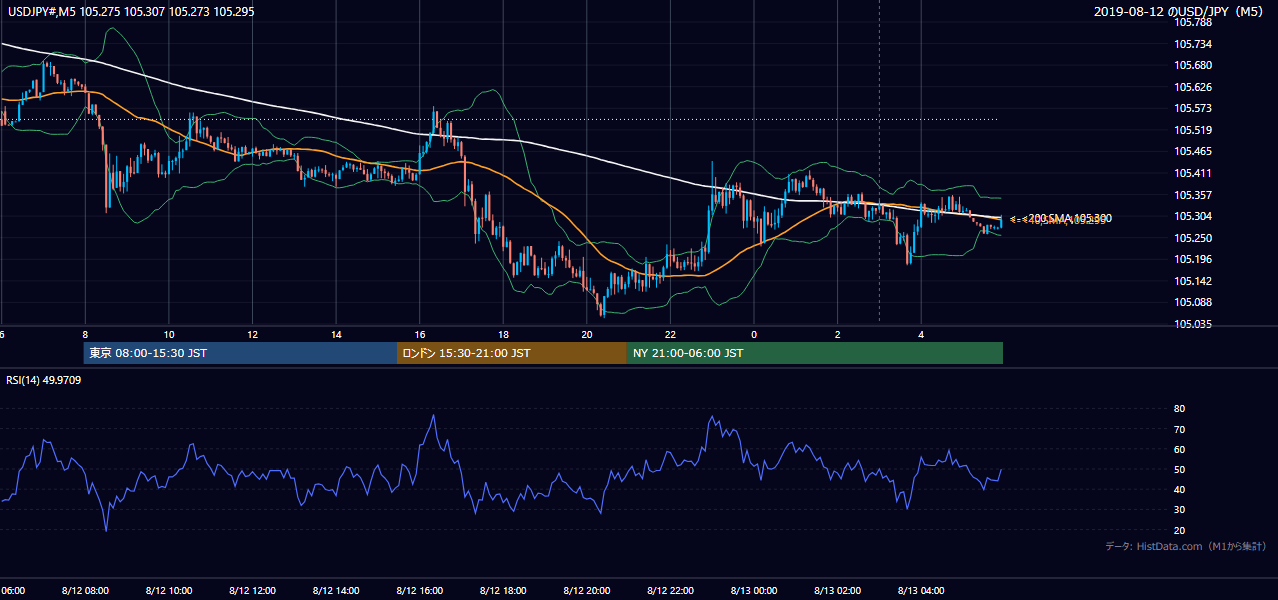Click the RSI(14) 49.9709 indicator label
The height and width of the screenshot is (600, 1278).
tap(44, 380)
